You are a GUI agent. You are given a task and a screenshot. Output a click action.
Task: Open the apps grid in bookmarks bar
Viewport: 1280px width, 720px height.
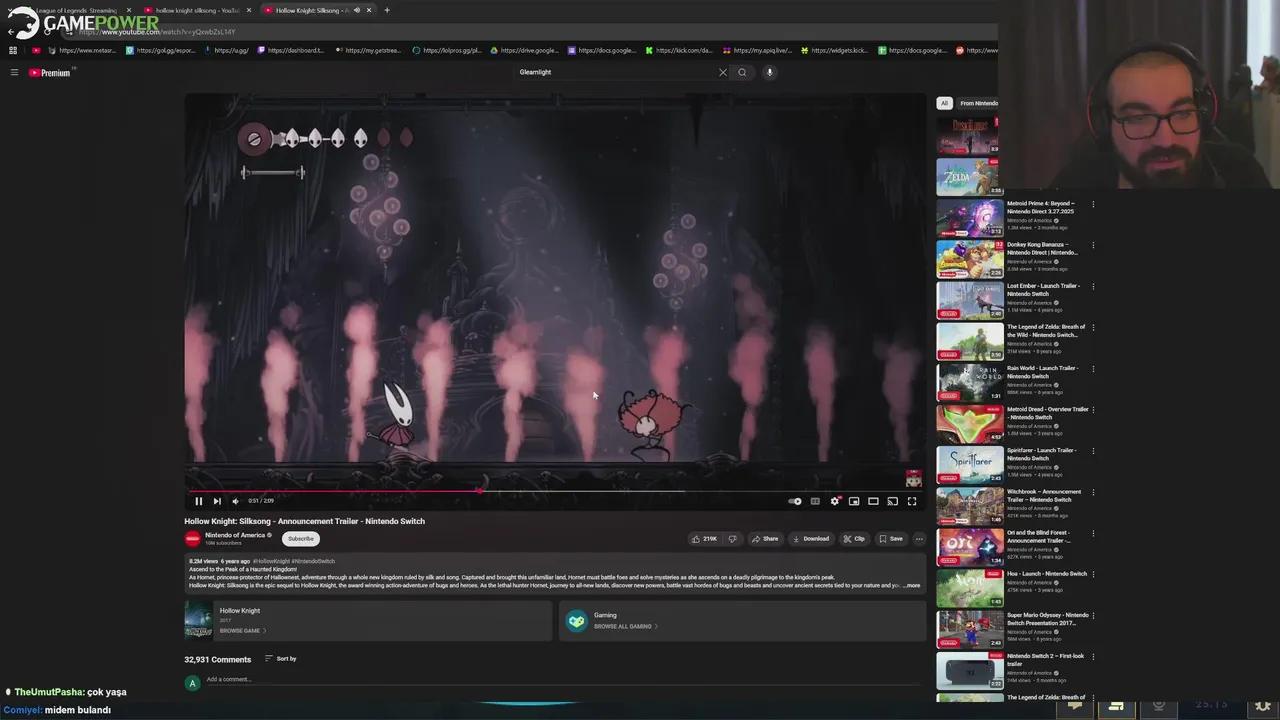(x=13, y=50)
